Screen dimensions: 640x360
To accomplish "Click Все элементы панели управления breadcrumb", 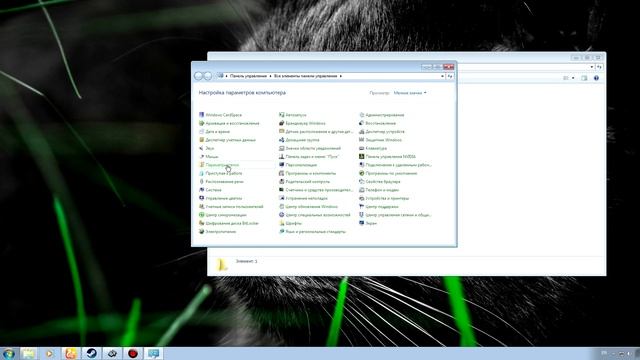I will click(306, 76).
